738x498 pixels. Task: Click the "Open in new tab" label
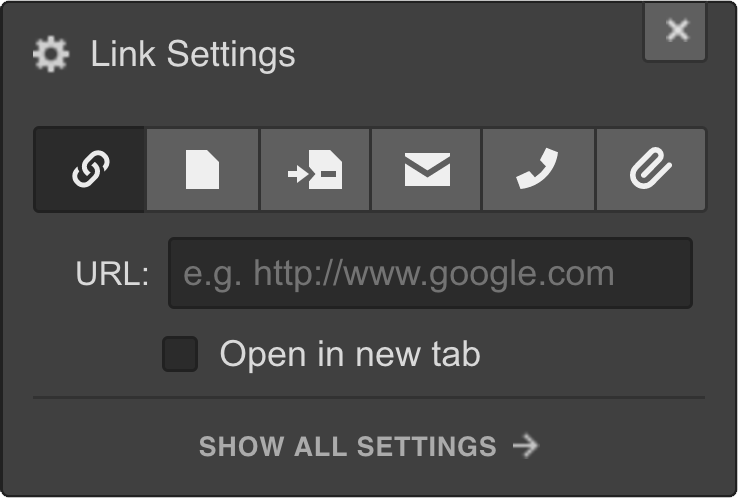pos(350,354)
